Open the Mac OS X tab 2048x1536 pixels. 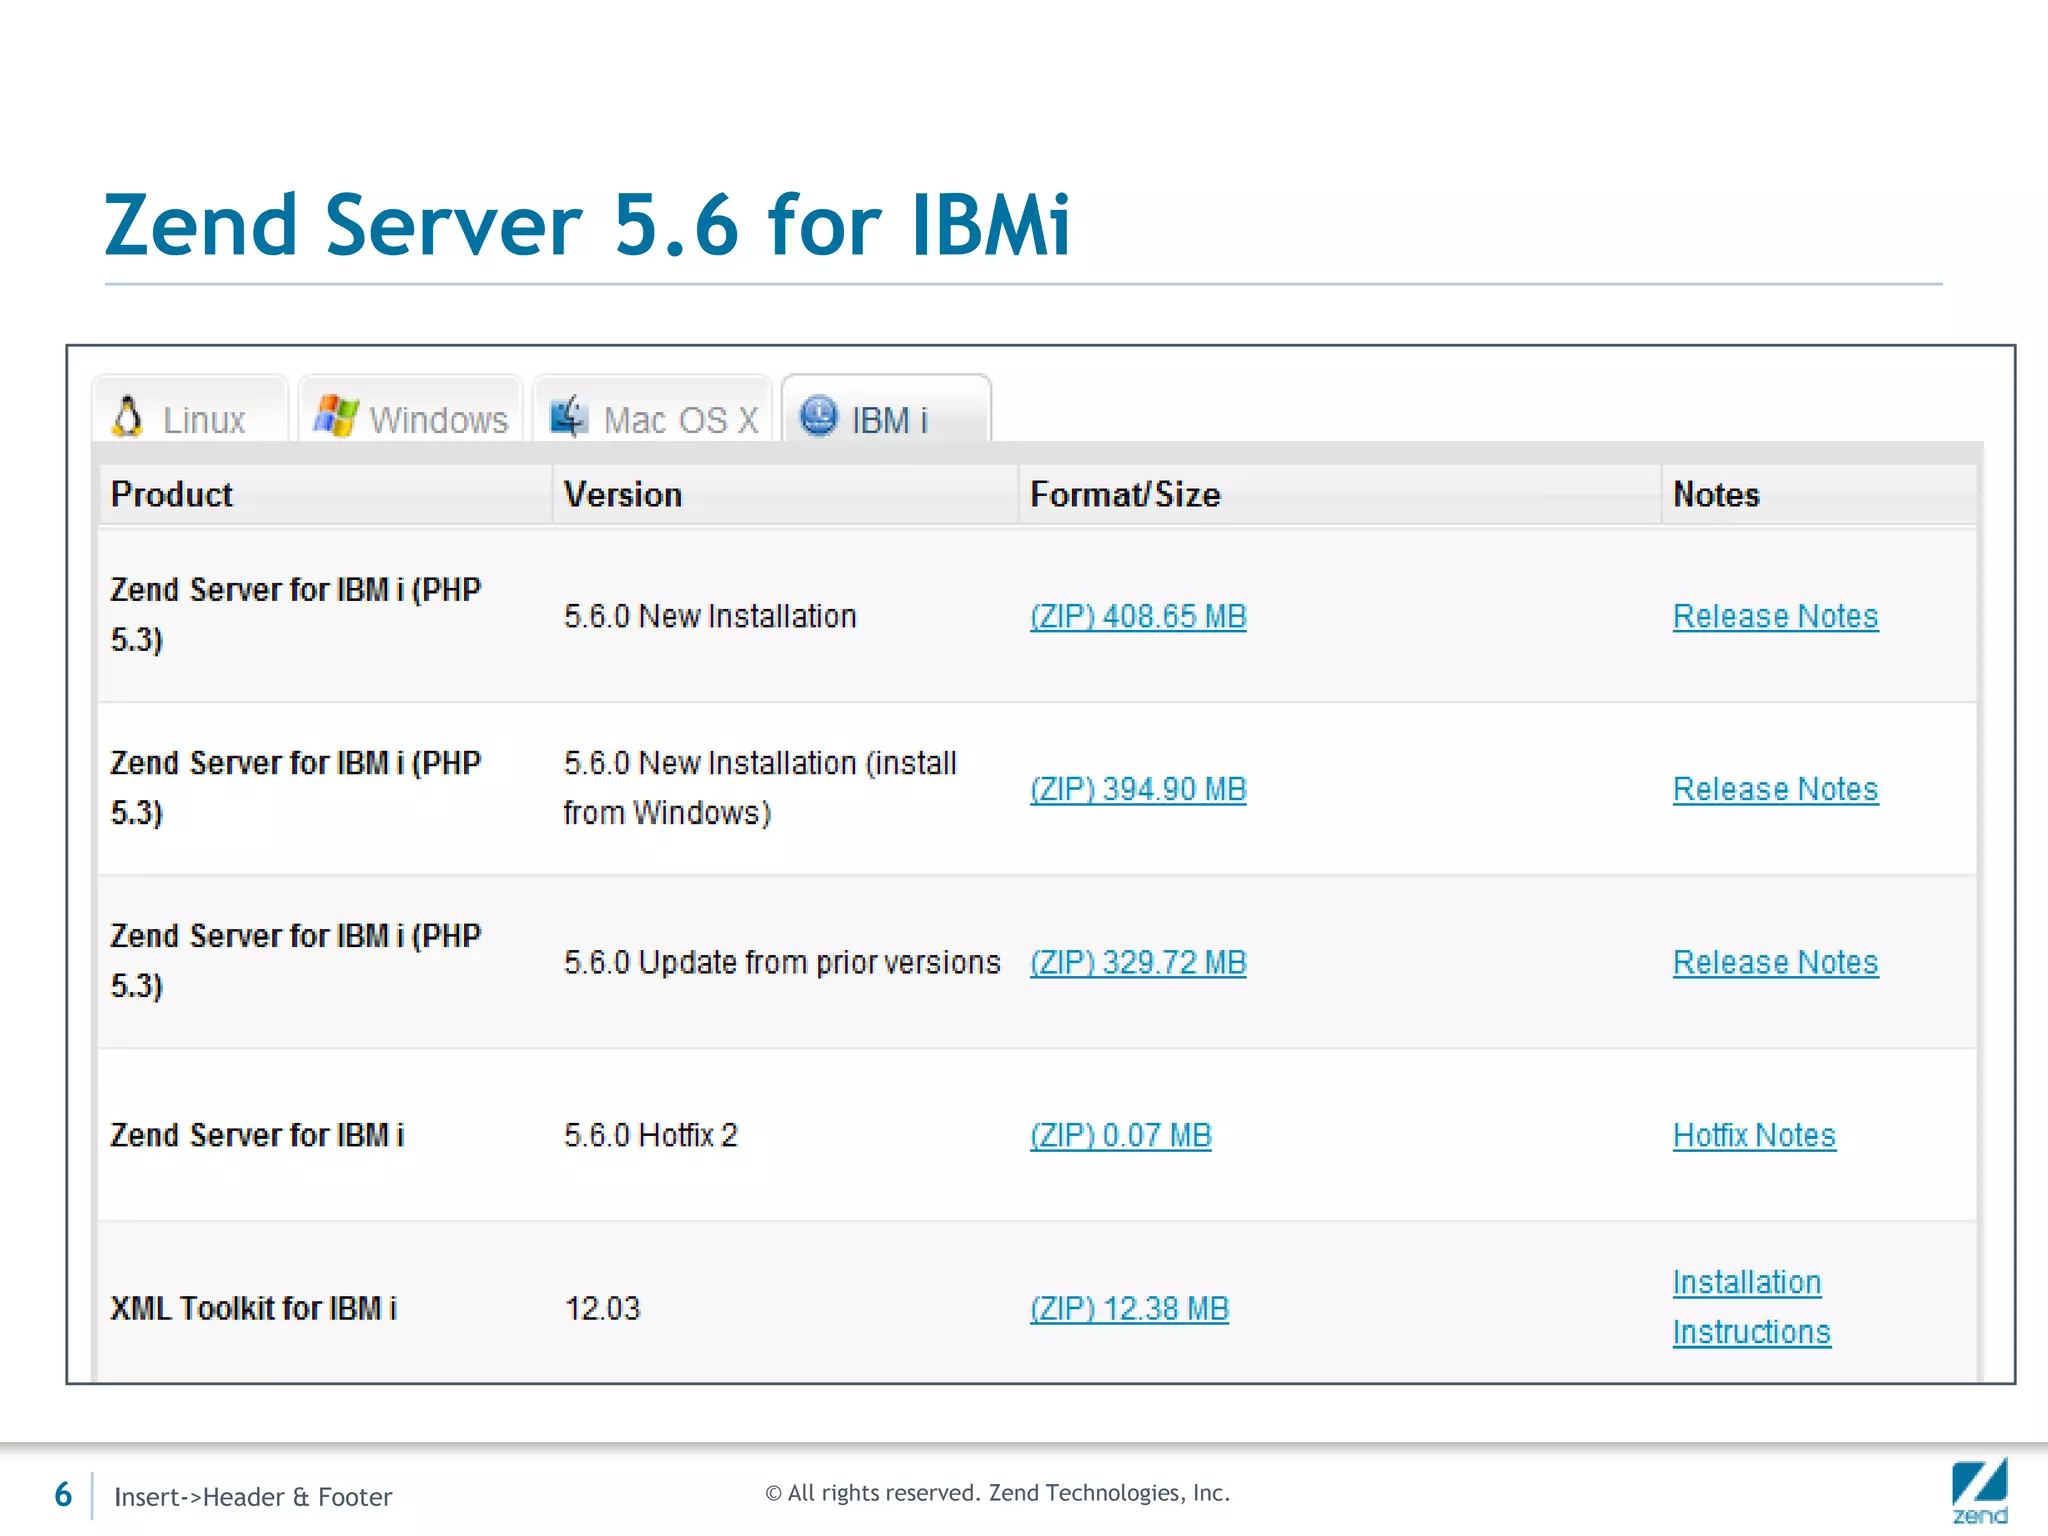click(653, 409)
